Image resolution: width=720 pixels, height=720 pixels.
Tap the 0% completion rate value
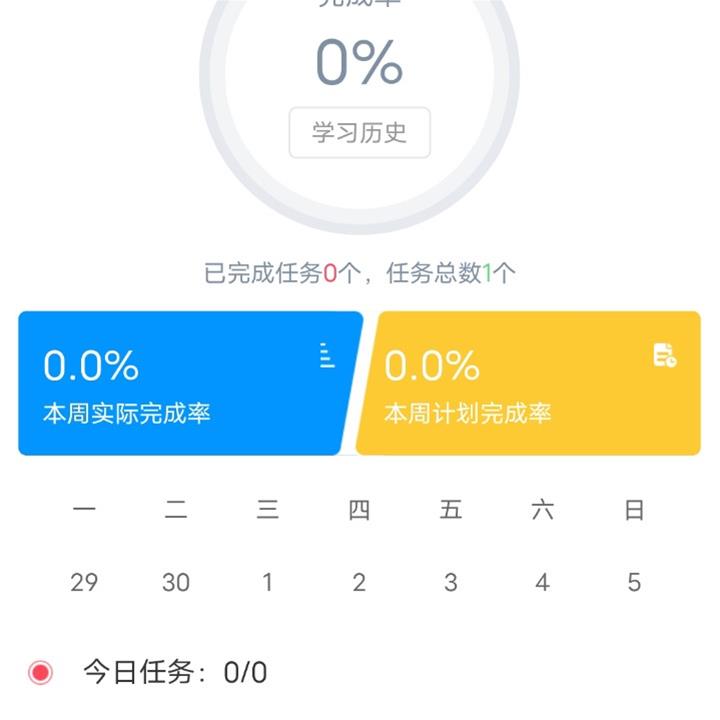(x=360, y=62)
